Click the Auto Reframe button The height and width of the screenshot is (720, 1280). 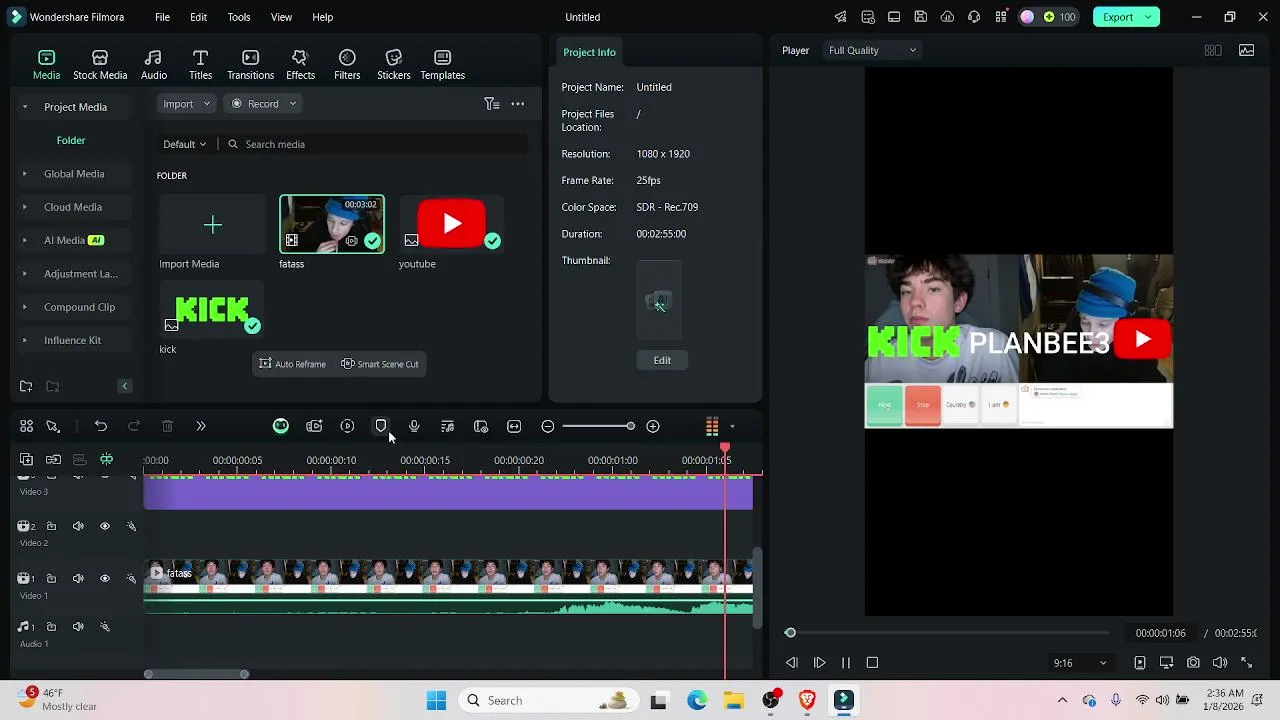pyautogui.click(x=292, y=364)
